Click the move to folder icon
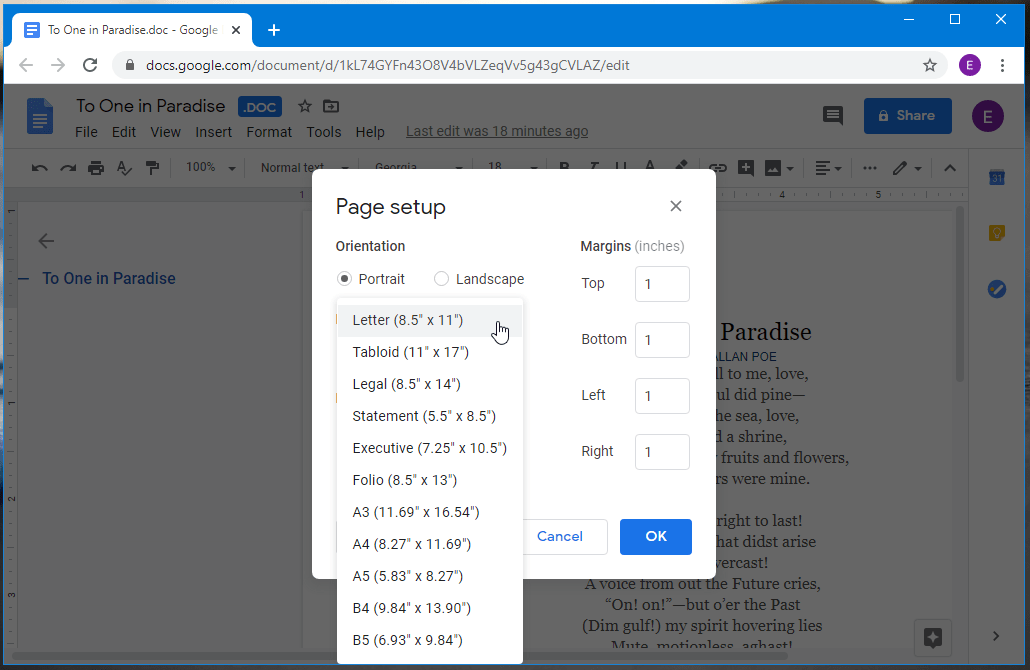This screenshot has width=1030, height=670. (331, 106)
